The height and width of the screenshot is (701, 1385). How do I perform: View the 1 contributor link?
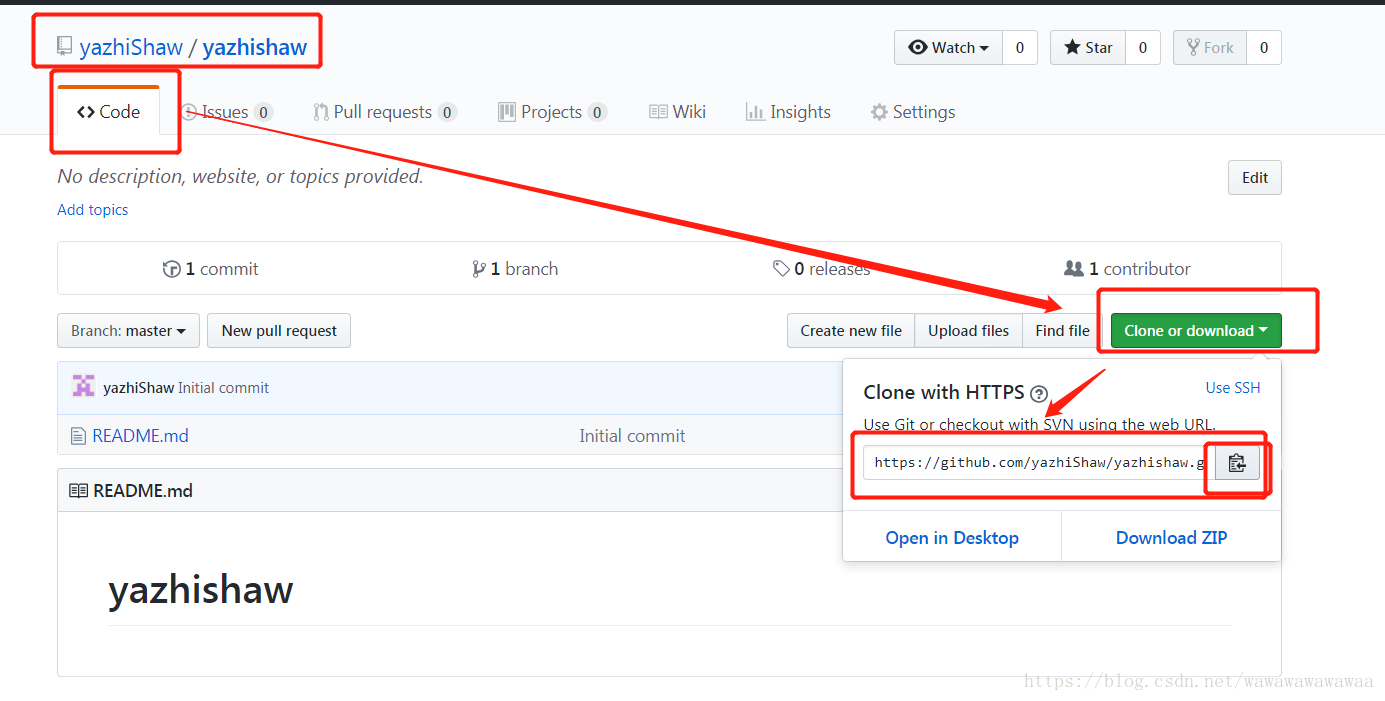point(1127,269)
